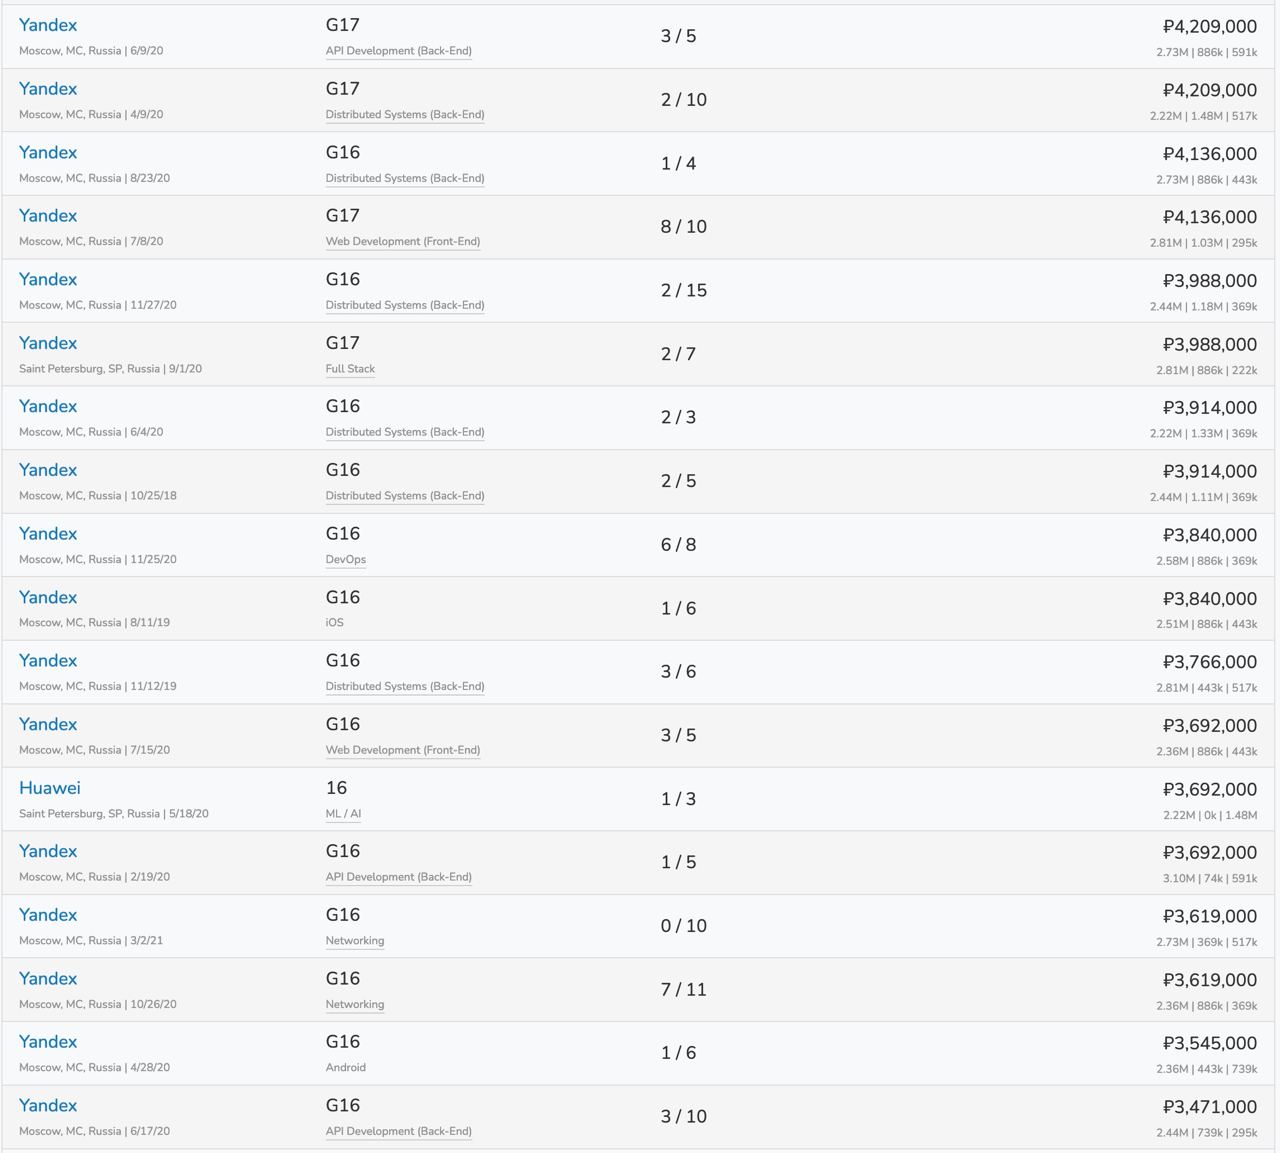1280x1153 pixels.
Task: Click G16 level in the DevOps row
Action: (x=343, y=534)
